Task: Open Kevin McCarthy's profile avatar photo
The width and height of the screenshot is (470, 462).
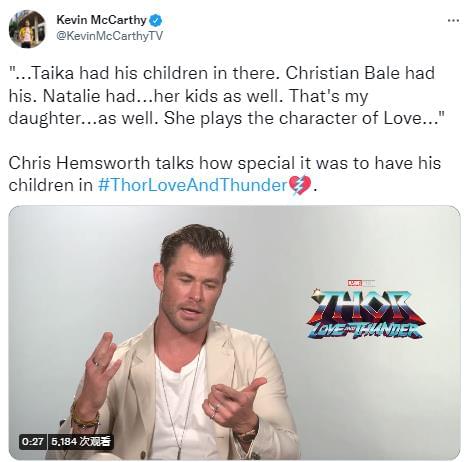Action: click(27, 29)
